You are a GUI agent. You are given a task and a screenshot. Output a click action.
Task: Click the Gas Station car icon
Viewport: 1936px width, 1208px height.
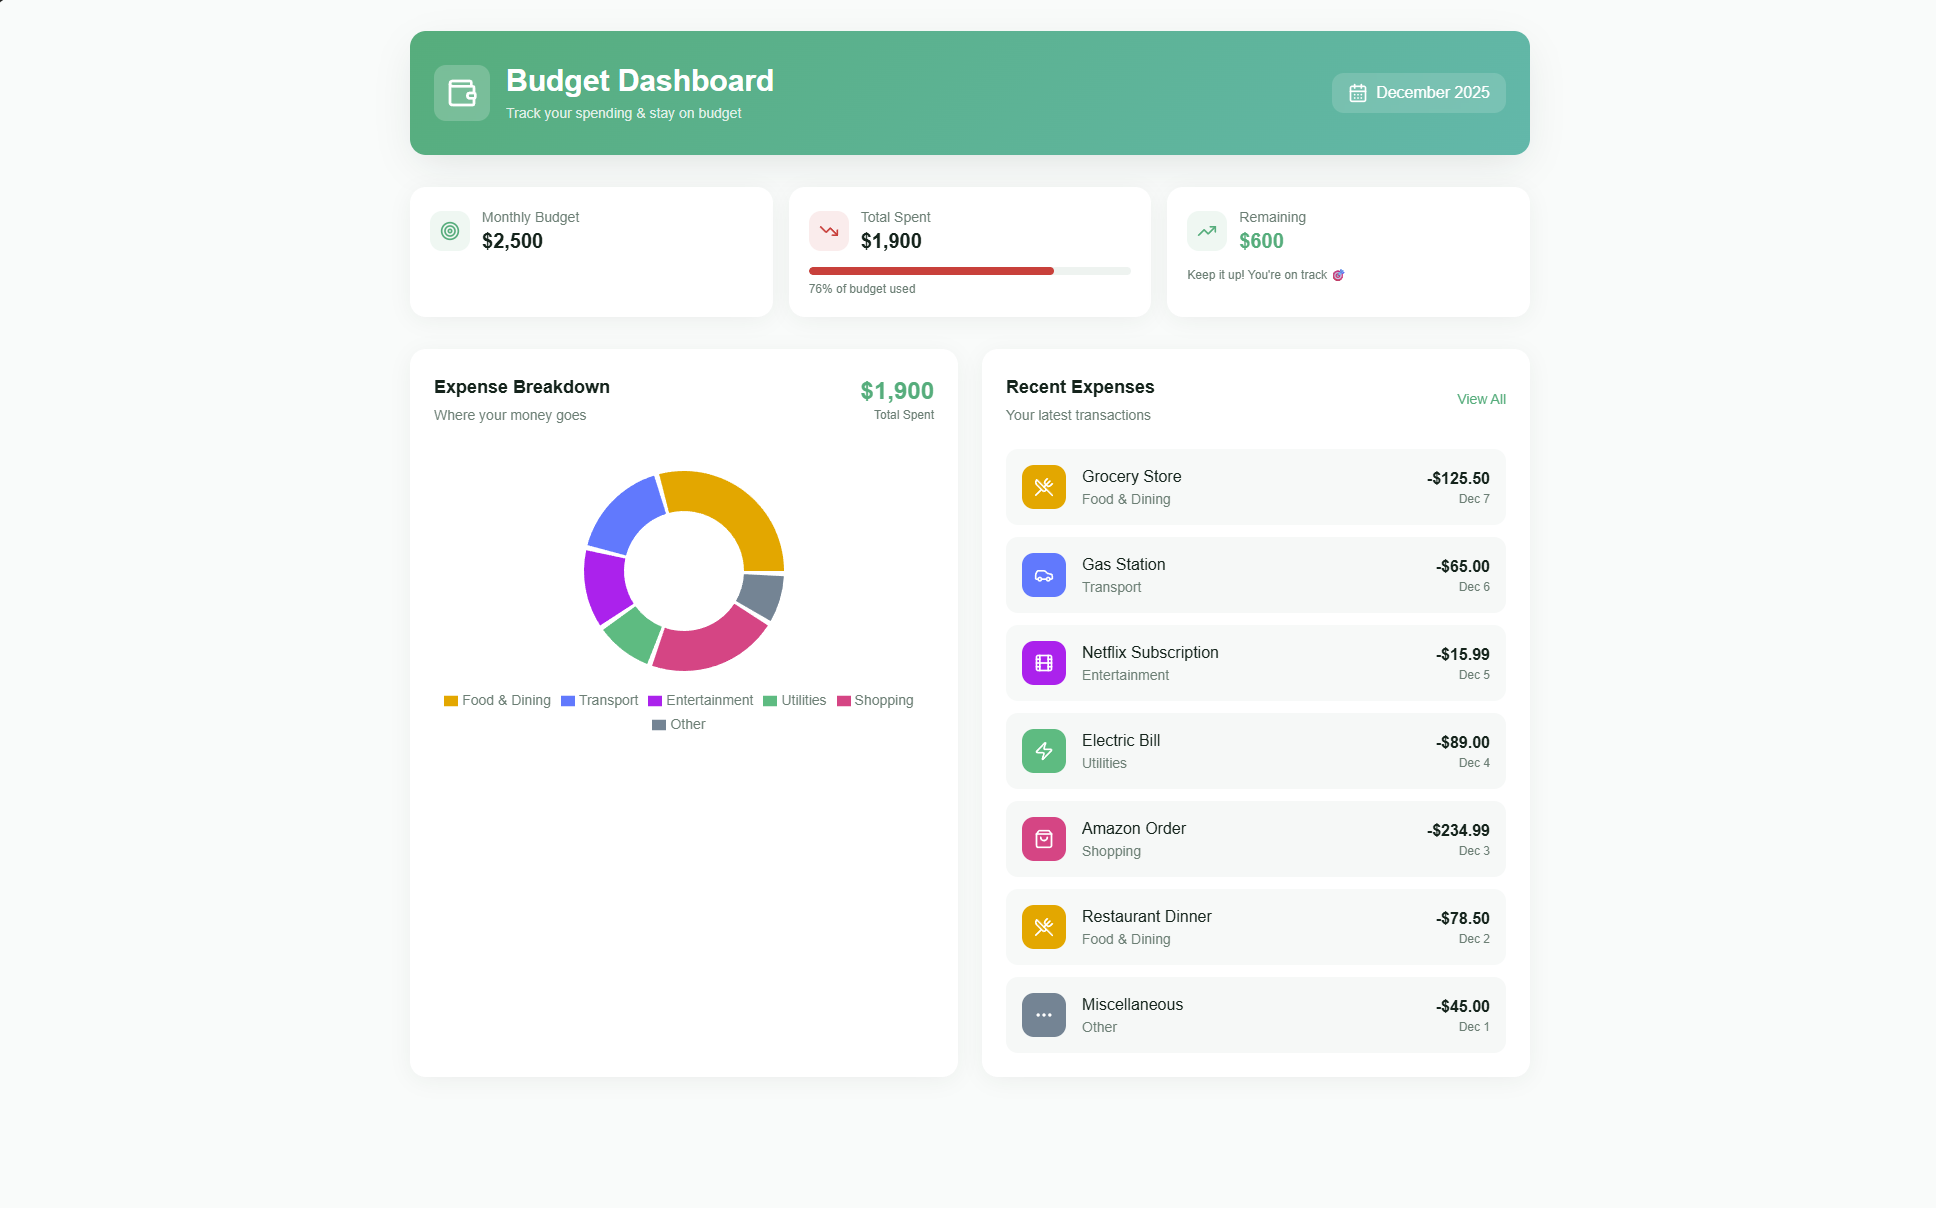click(1043, 575)
